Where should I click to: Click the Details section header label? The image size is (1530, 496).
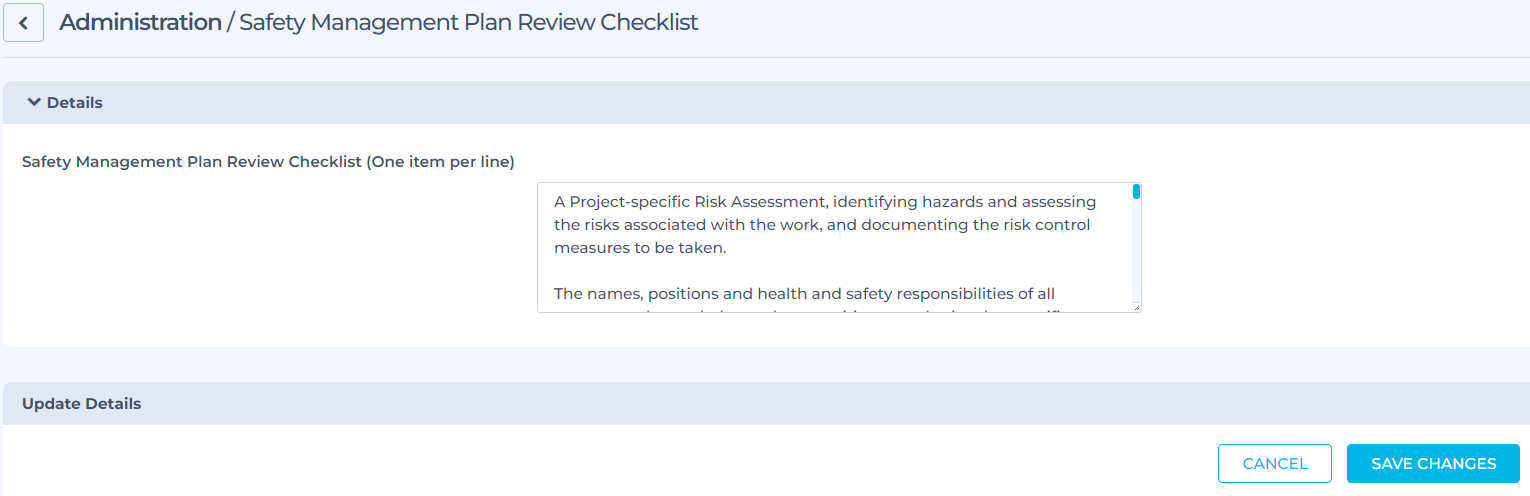74,102
